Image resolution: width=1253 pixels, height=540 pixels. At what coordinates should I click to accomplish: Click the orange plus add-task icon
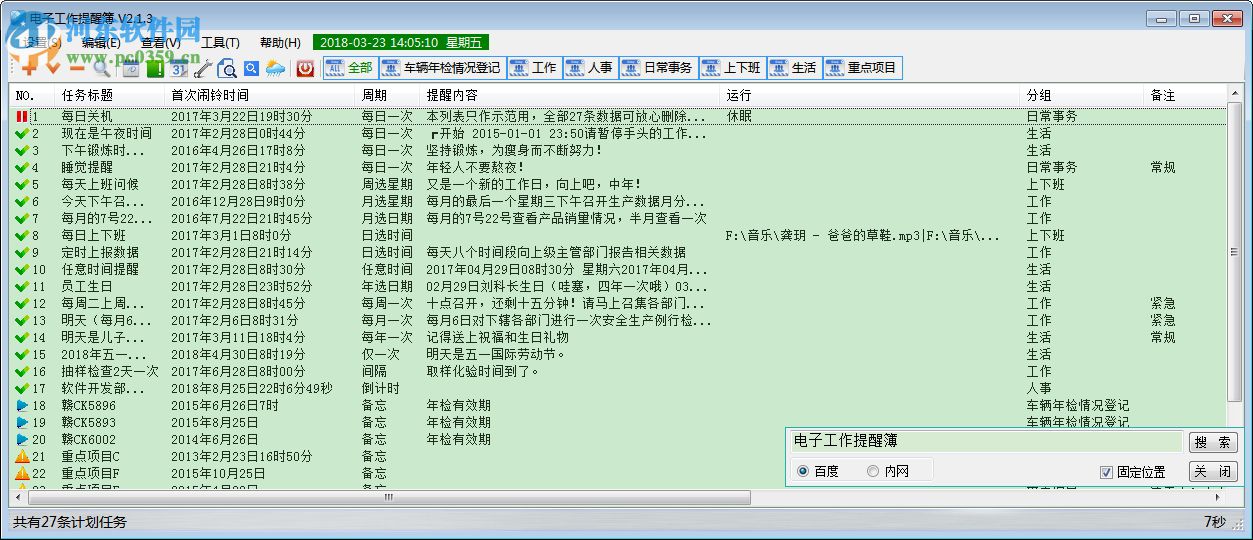[x=29, y=69]
